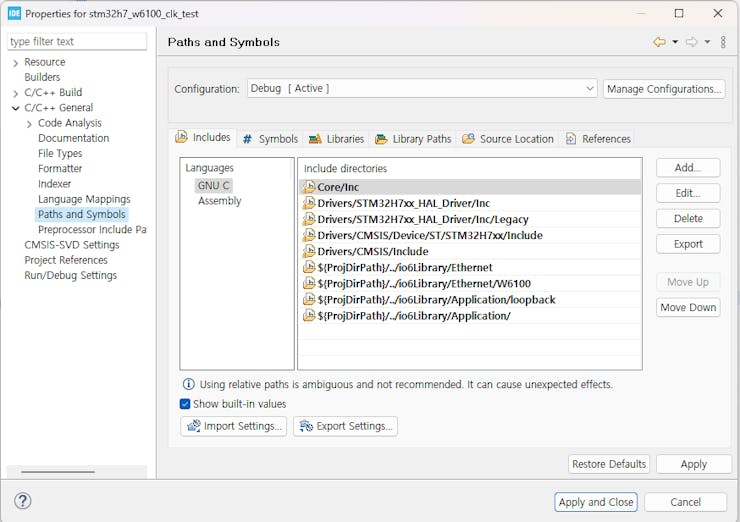Click the forward navigation arrow icon

(691, 42)
